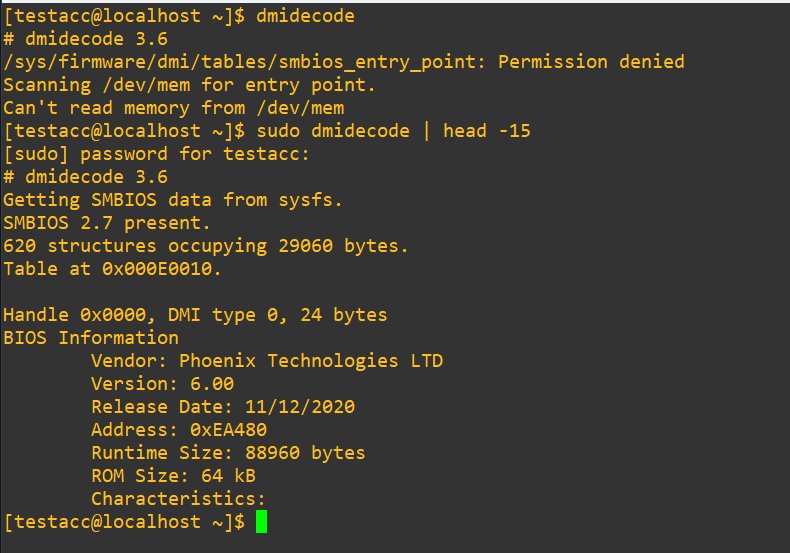Click 'Getting SMBIOS data from sysfs' line

coord(173,200)
